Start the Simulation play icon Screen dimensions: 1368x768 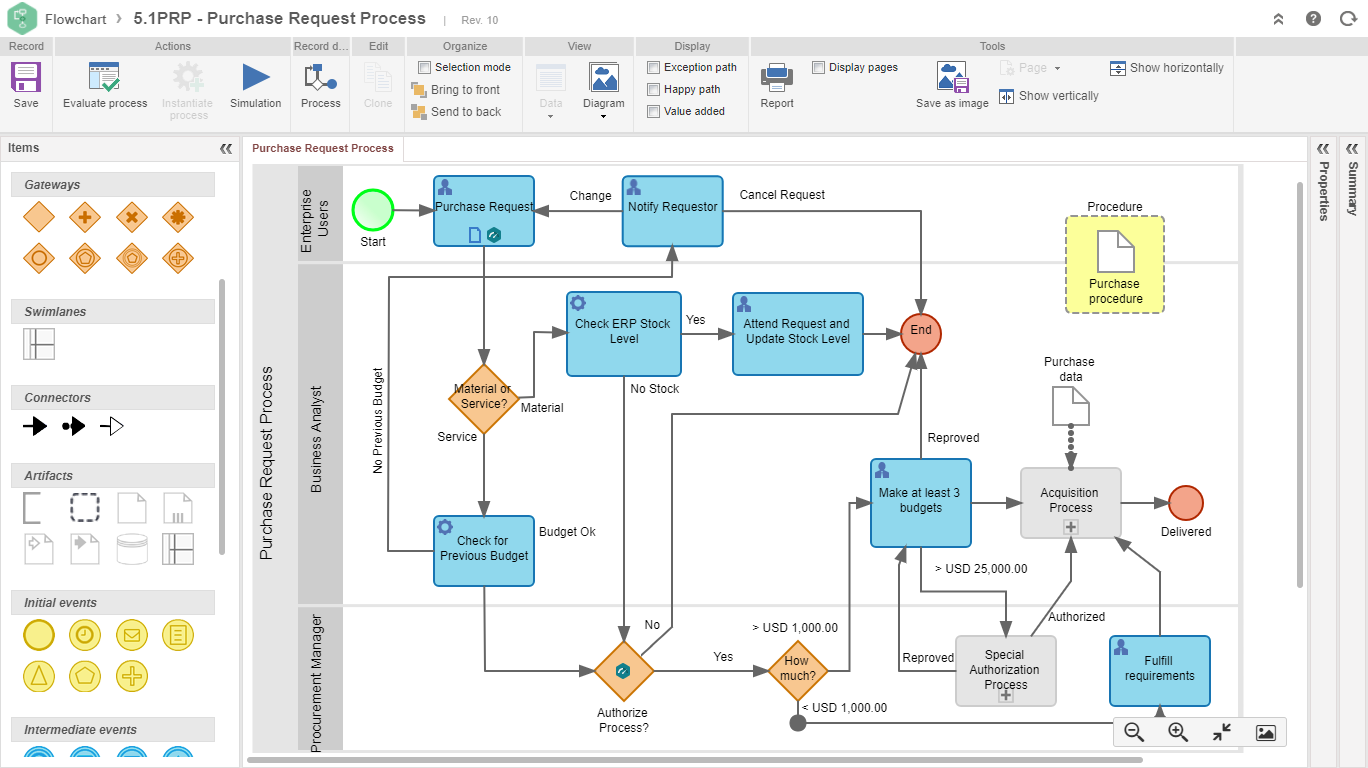pyautogui.click(x=256, y=78)
